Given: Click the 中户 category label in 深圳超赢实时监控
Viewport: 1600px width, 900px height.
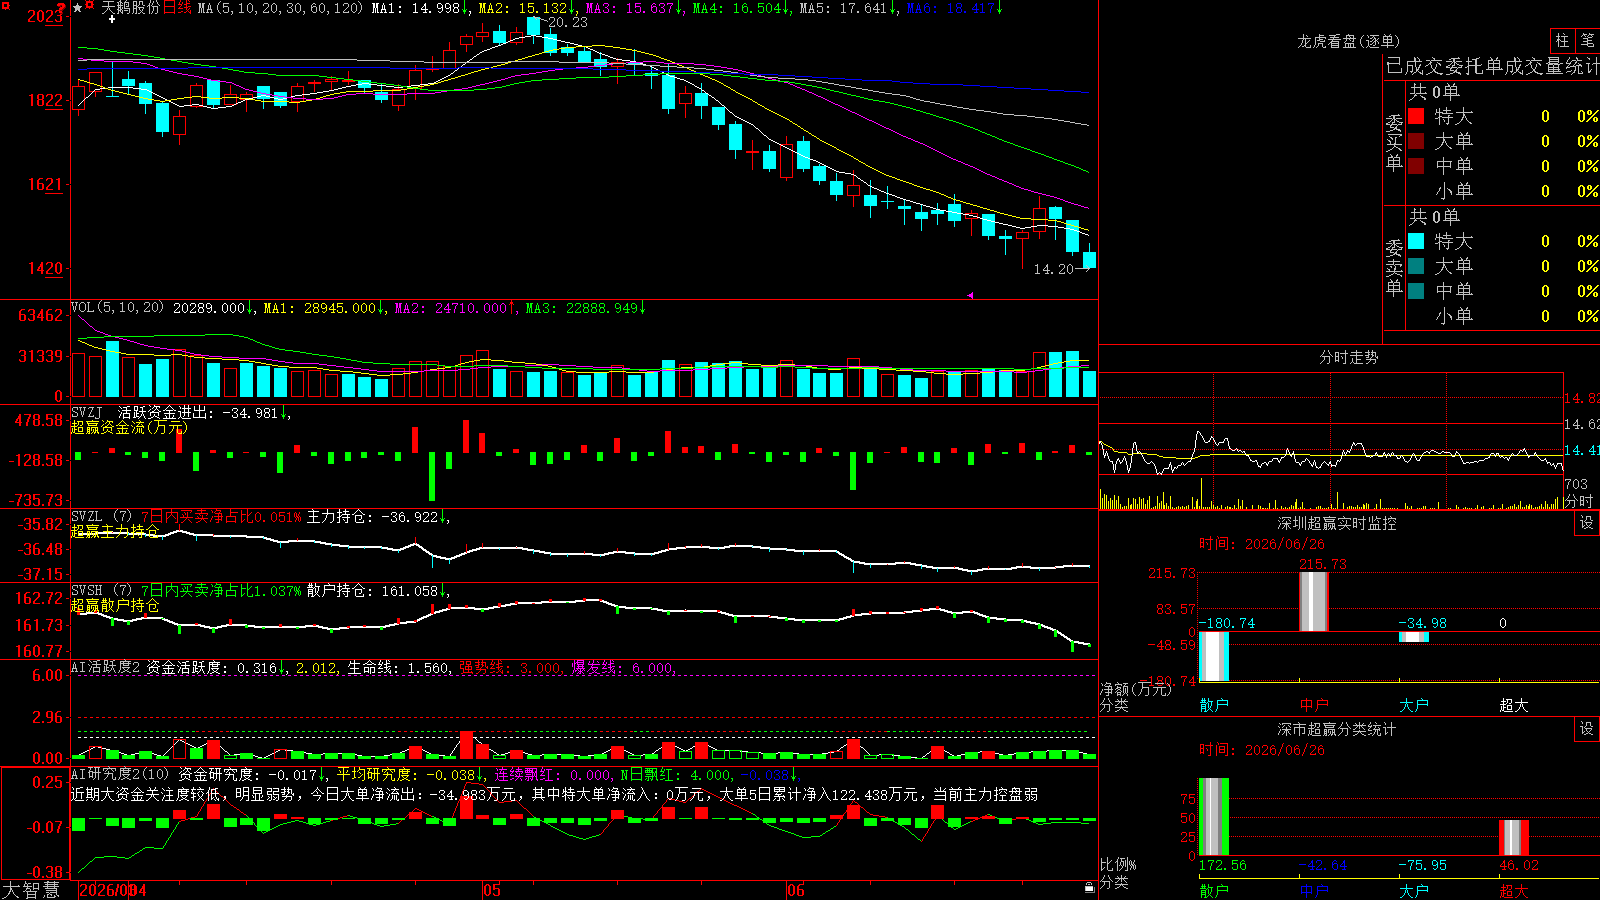Looking at the screenshot, I should coord(1314,705).
